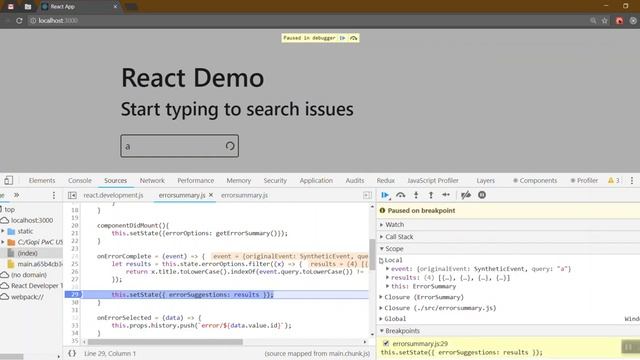Viewport: 640px width, 360px height.
Task: Expand Closure (./src/errorsummary.js) scope
Action: (x=381, y=308)
